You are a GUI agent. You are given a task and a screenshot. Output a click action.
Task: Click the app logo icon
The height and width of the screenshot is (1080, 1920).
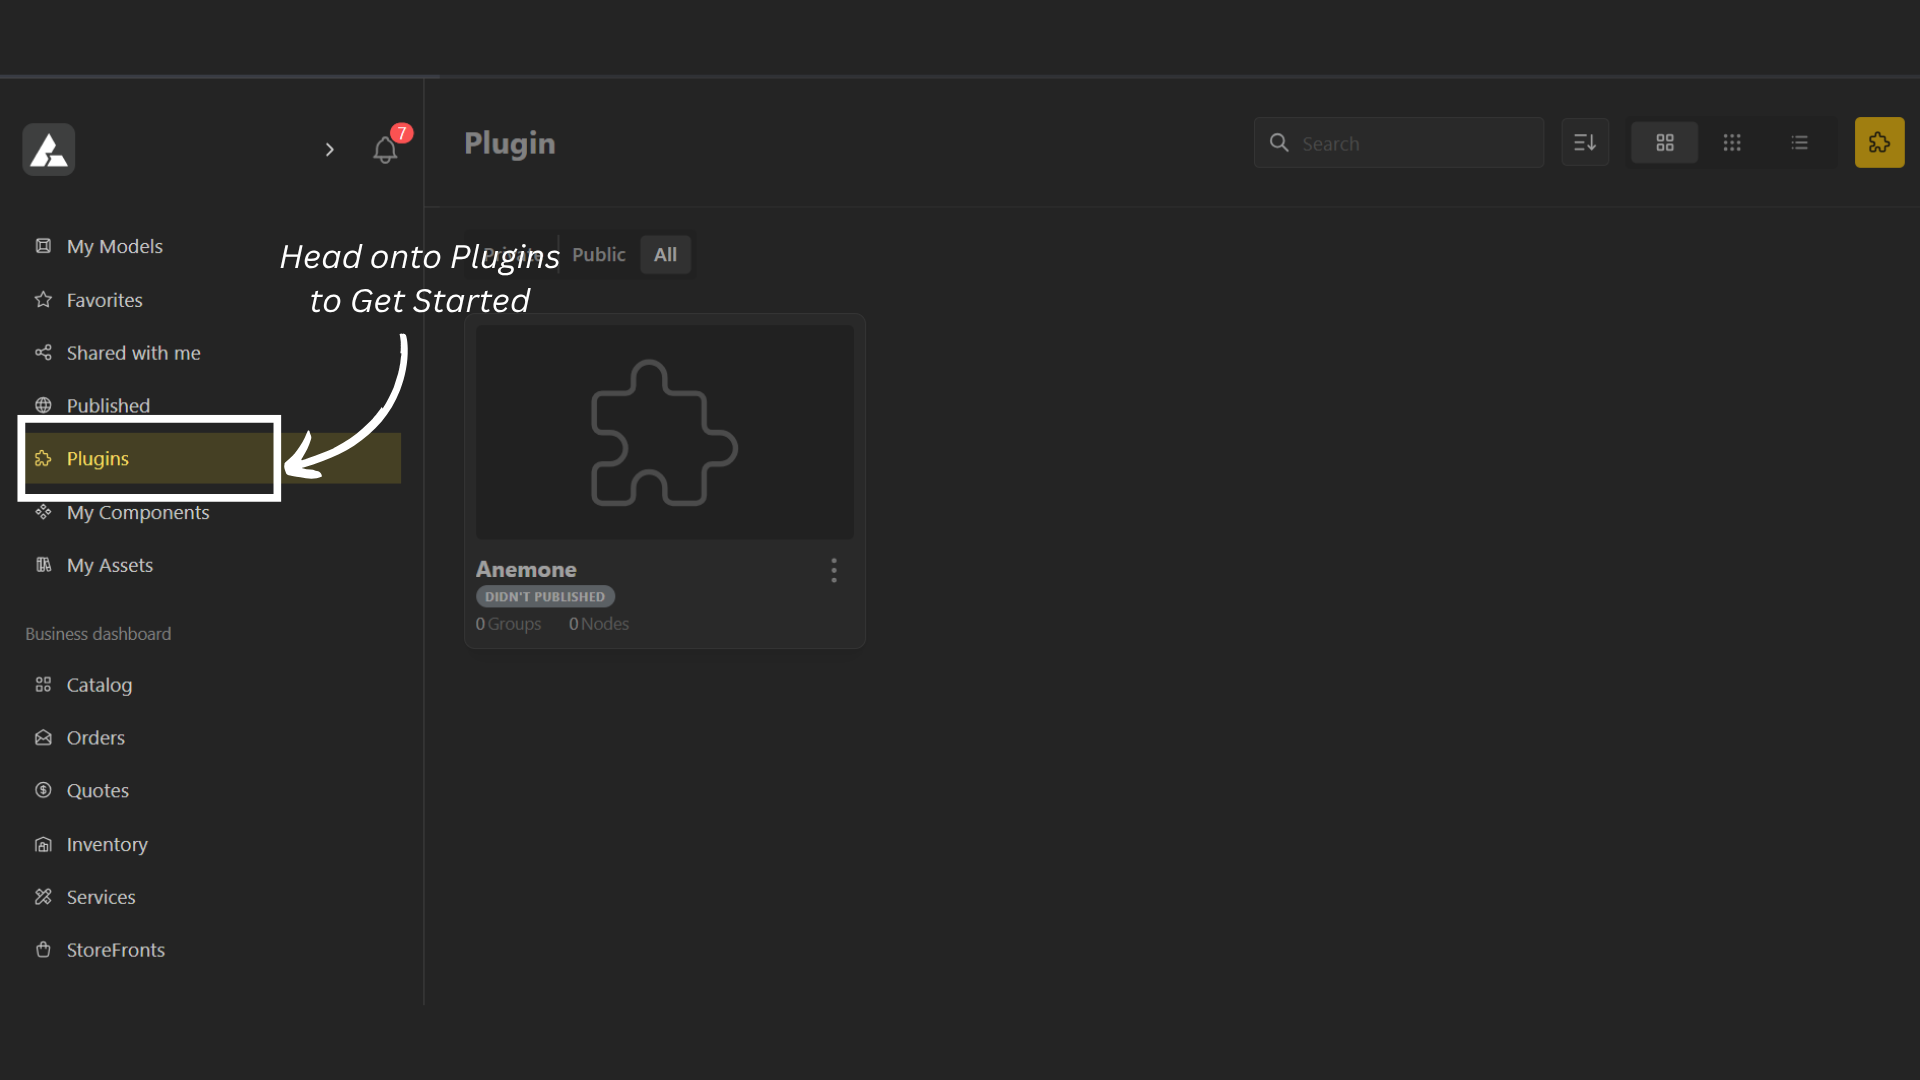(49, 150)
